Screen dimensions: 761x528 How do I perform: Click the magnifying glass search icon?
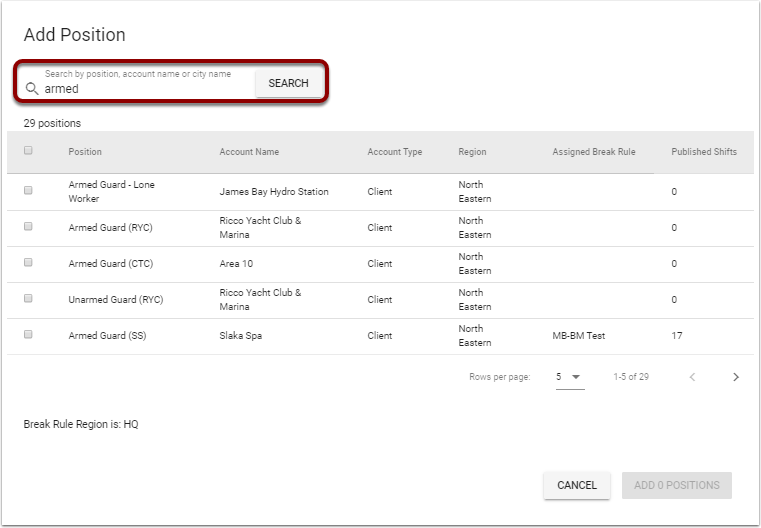[32, 88]
